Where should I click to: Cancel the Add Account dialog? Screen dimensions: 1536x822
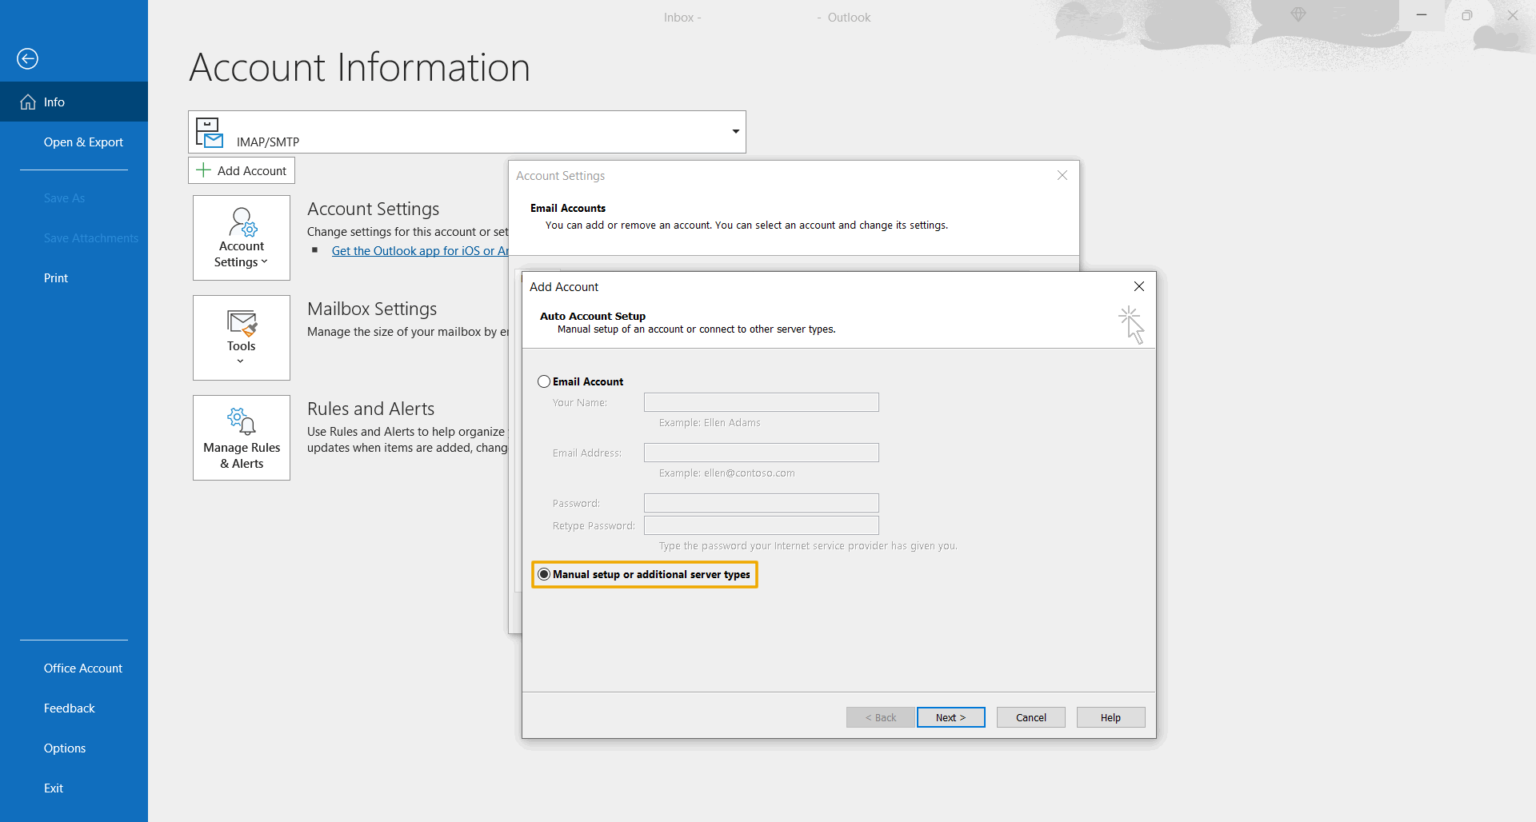pos(1030,717)
